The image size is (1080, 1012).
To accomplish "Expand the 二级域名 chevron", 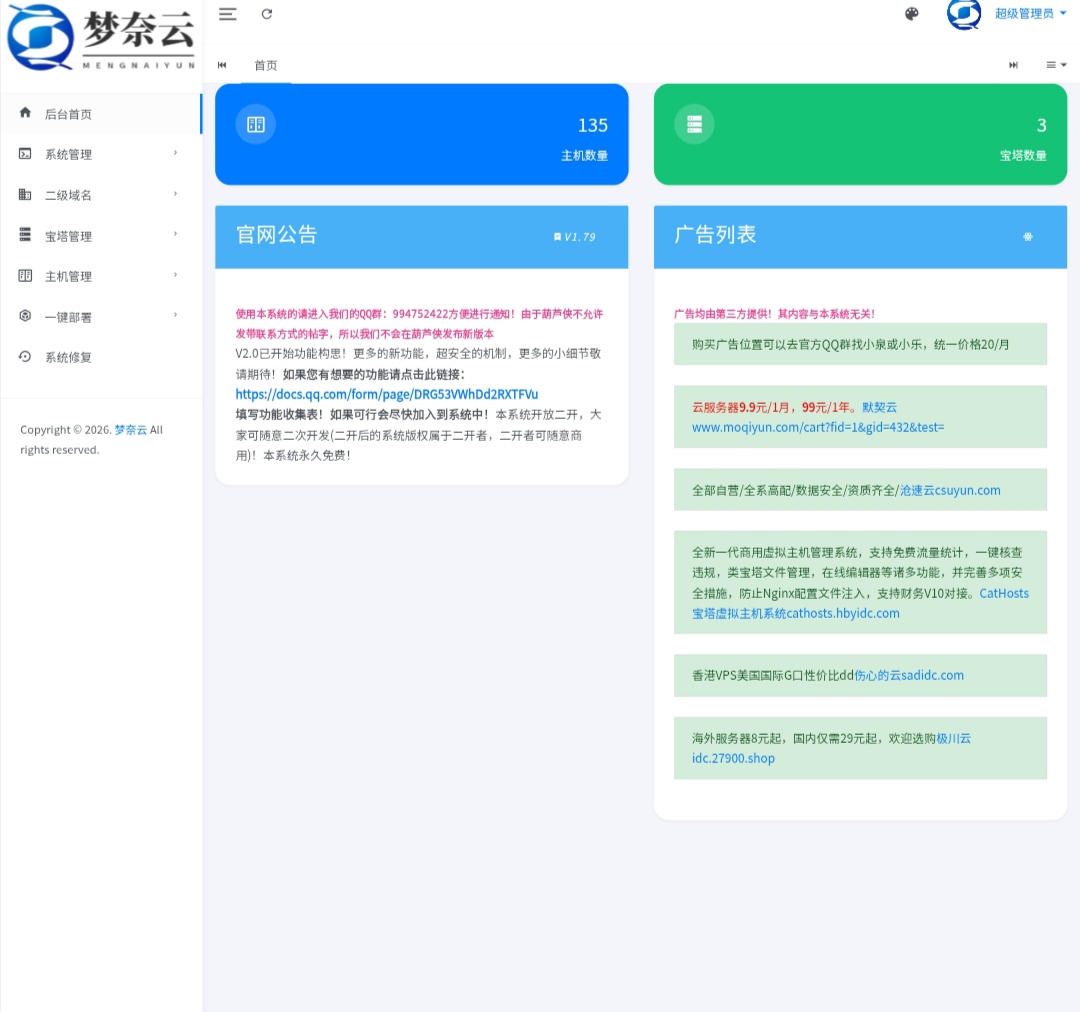I will (176, 194).
